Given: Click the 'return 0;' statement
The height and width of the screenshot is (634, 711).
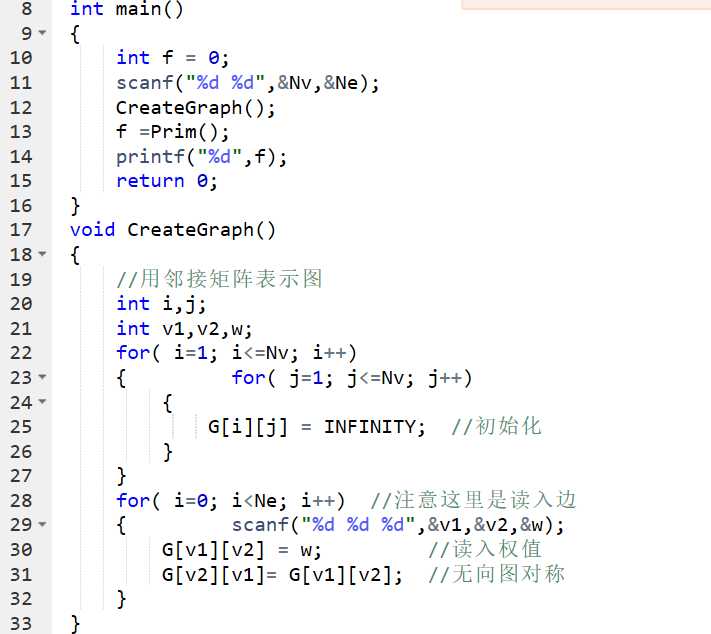Looking at the screenshot, I should point(167,181).
